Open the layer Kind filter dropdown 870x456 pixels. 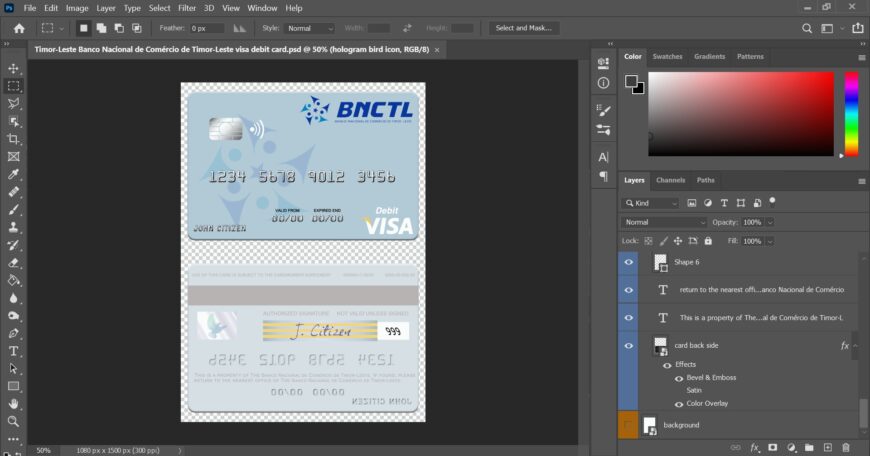tap(650, 203)
